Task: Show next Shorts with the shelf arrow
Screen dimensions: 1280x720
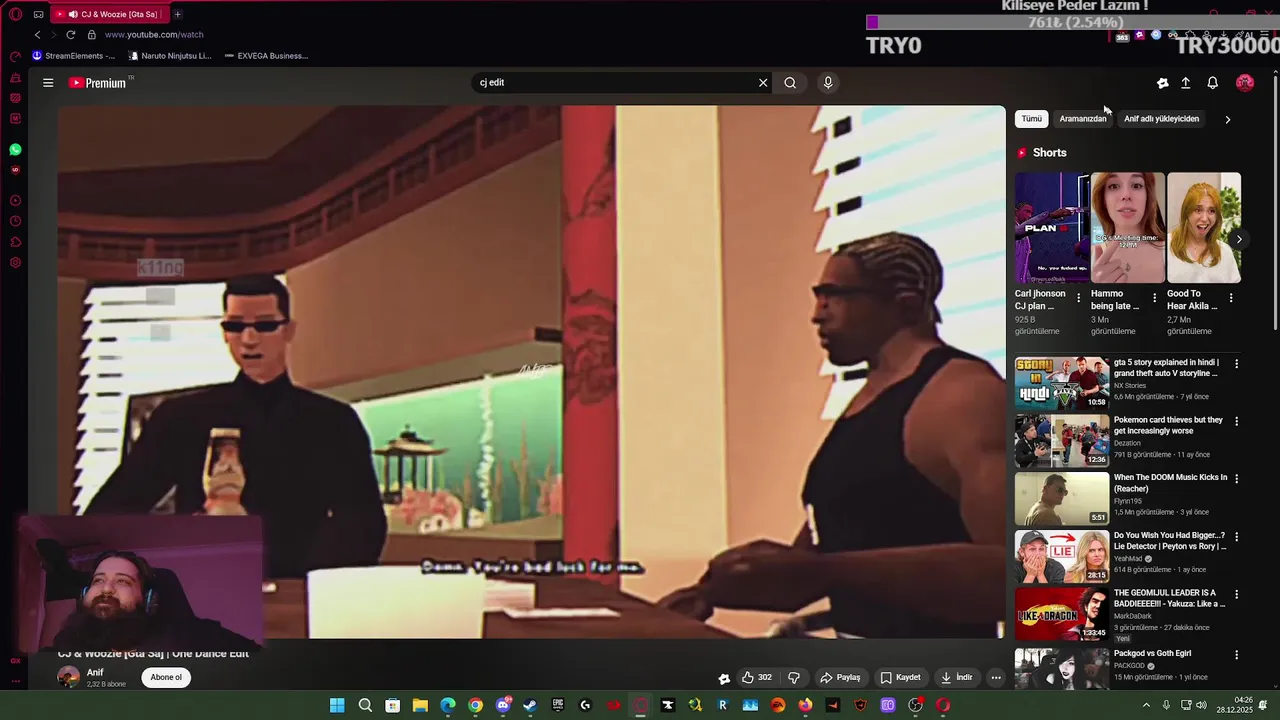Action: [1239, 239]
